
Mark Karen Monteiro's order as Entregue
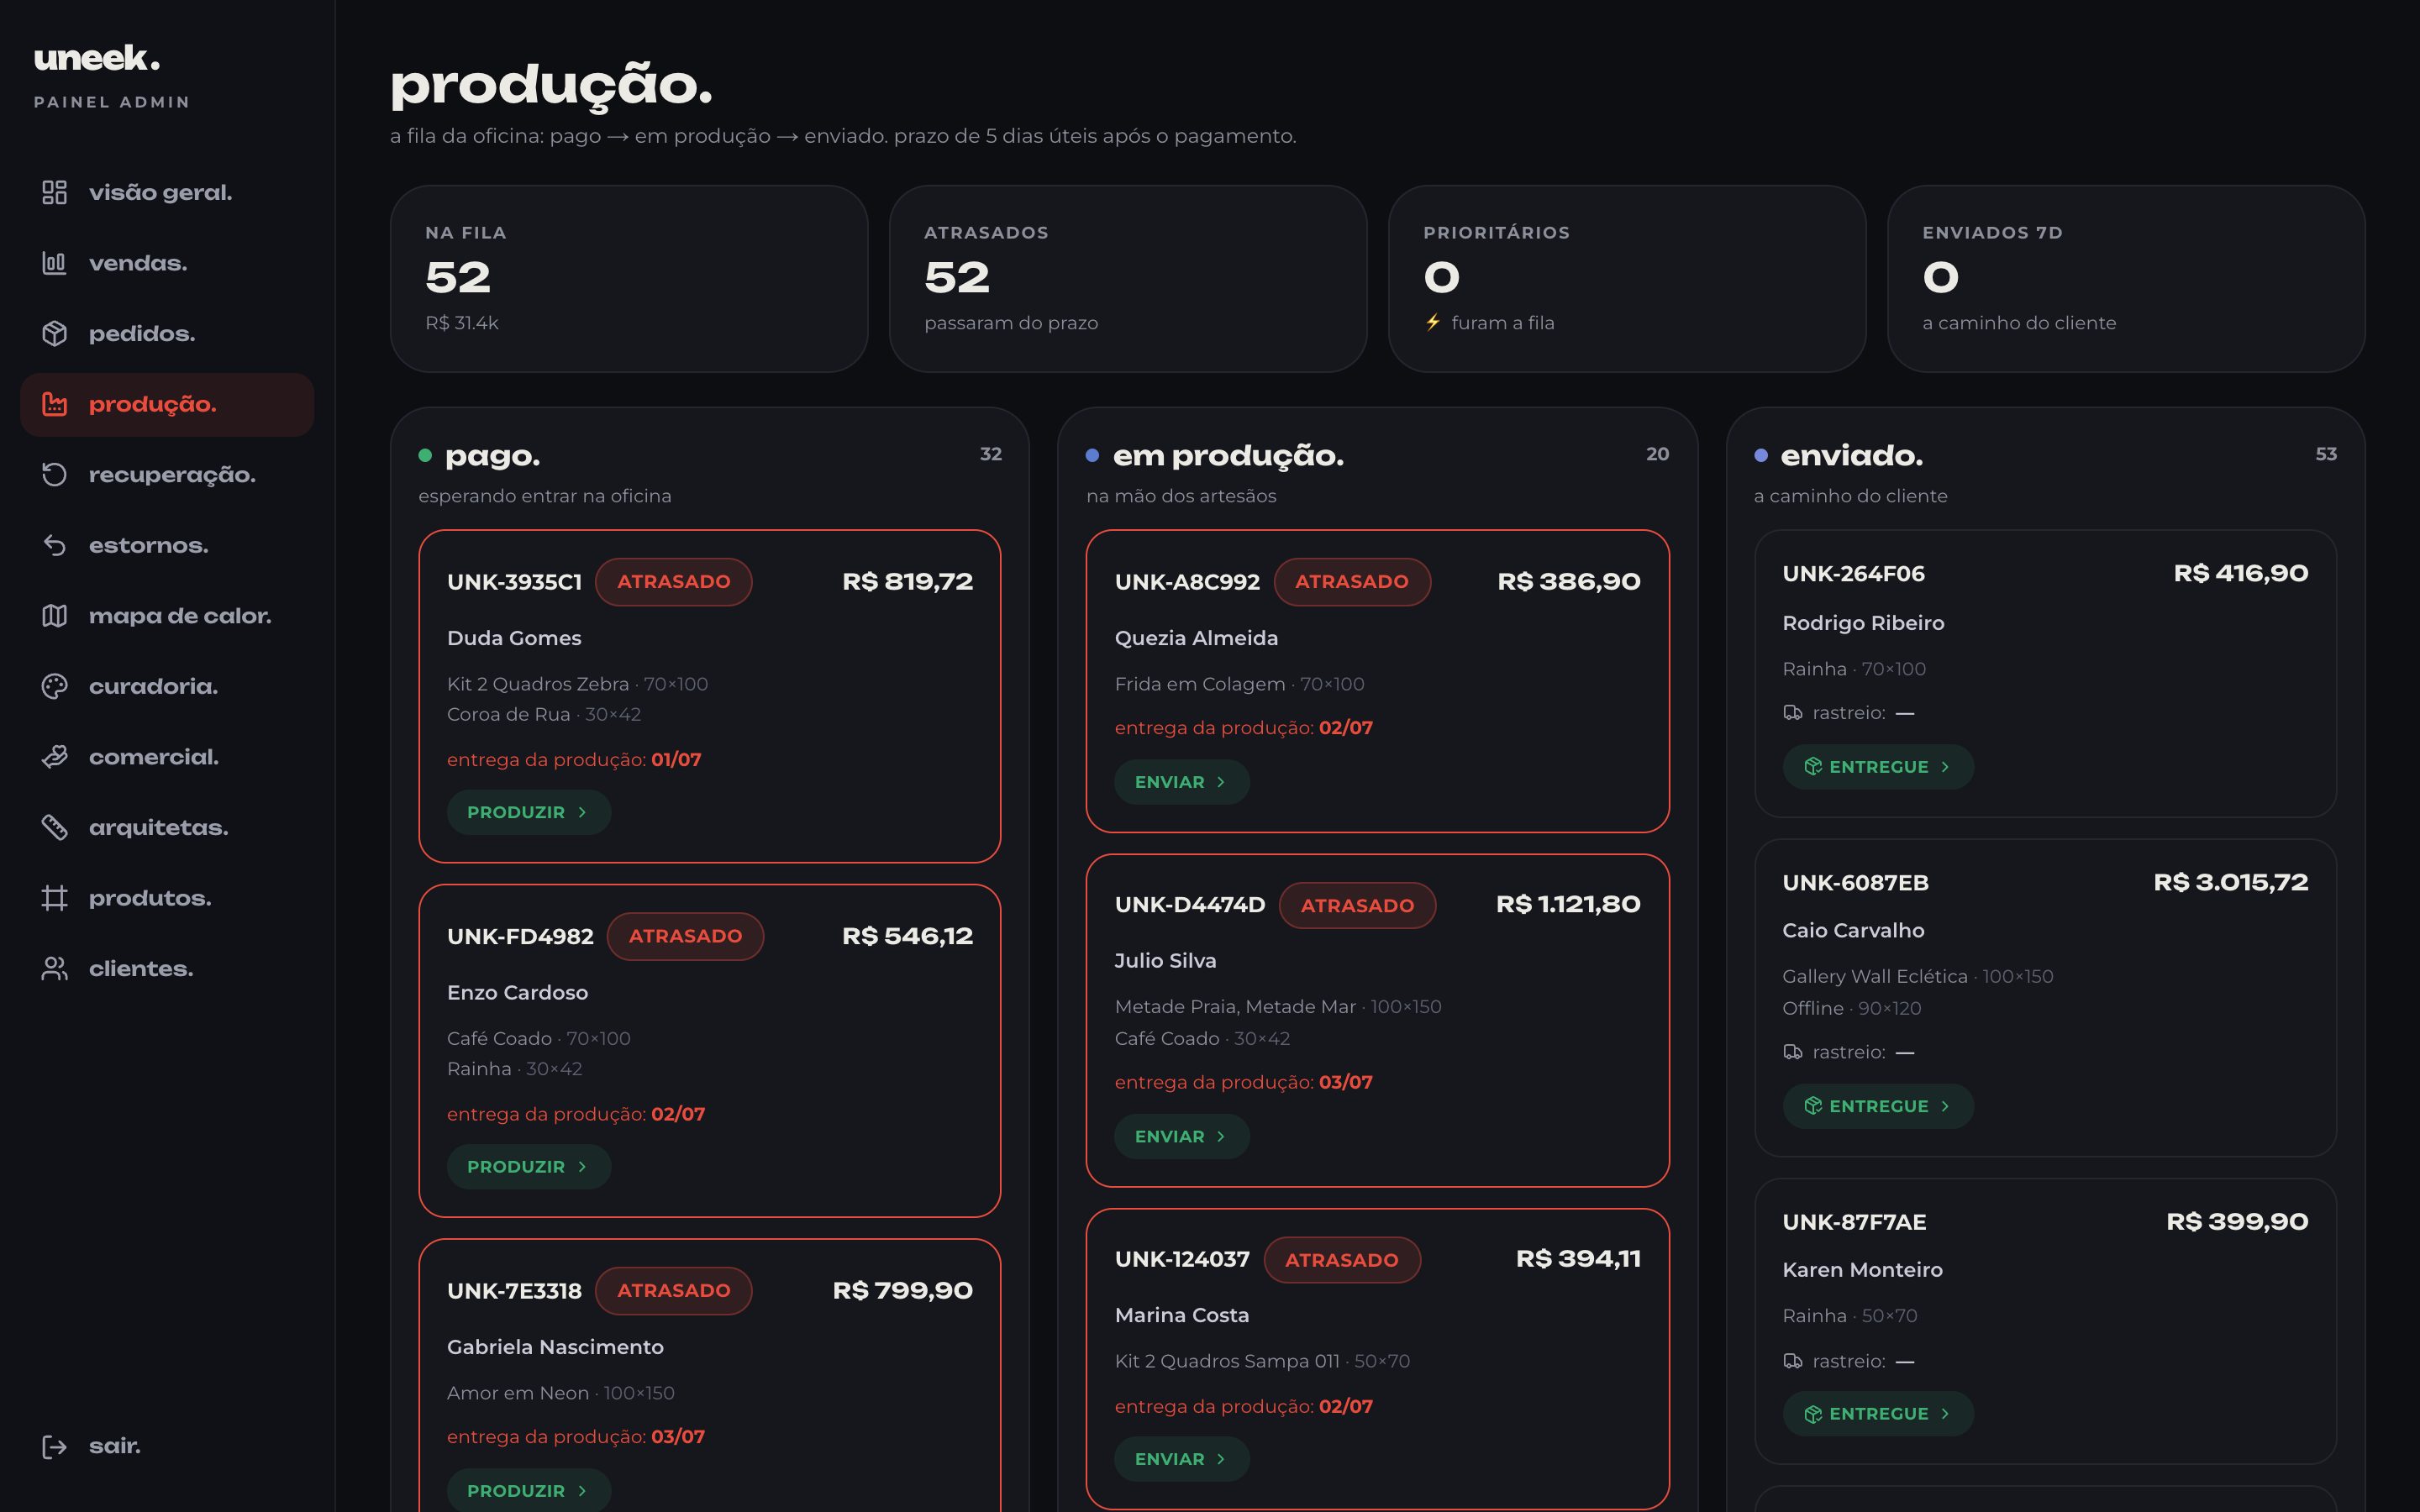point(1877,1414)
